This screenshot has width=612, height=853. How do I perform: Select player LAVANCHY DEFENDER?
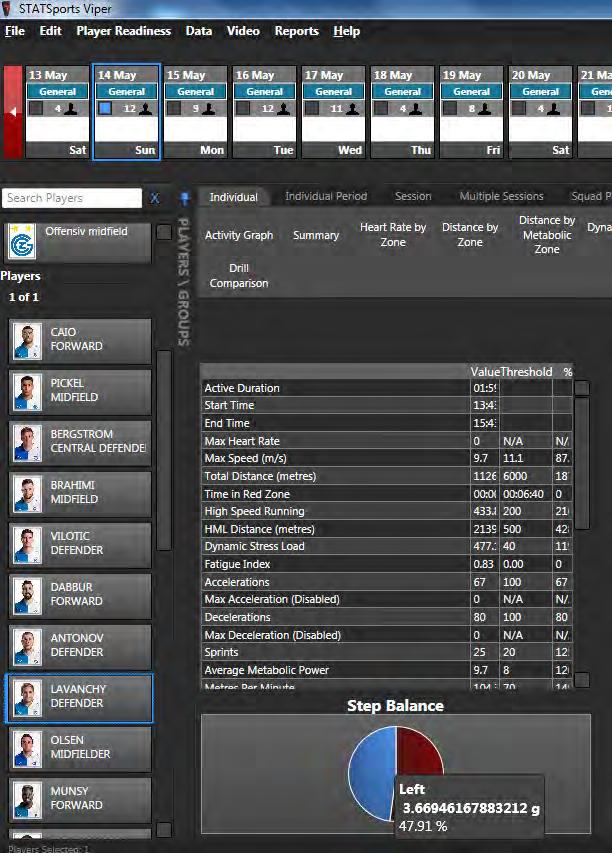tap(80, 697)
